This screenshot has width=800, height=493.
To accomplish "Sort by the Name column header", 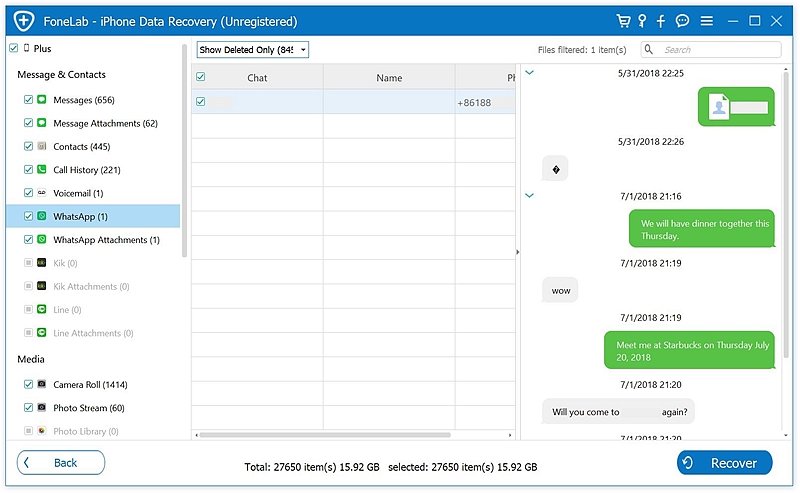I will pyautogui.click(x=389, y=78).
